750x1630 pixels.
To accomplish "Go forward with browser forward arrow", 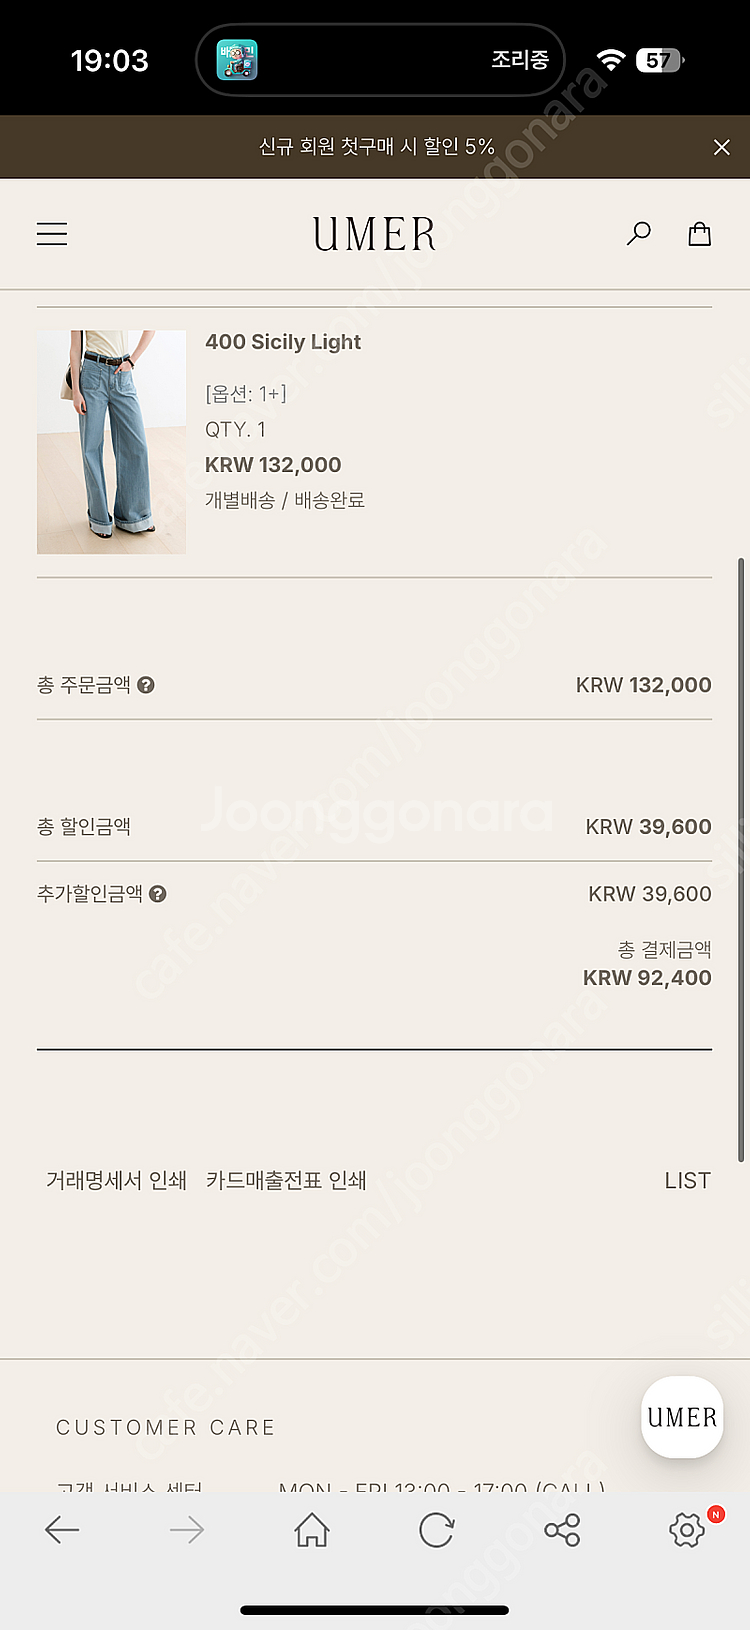I will click(187, 1530).
